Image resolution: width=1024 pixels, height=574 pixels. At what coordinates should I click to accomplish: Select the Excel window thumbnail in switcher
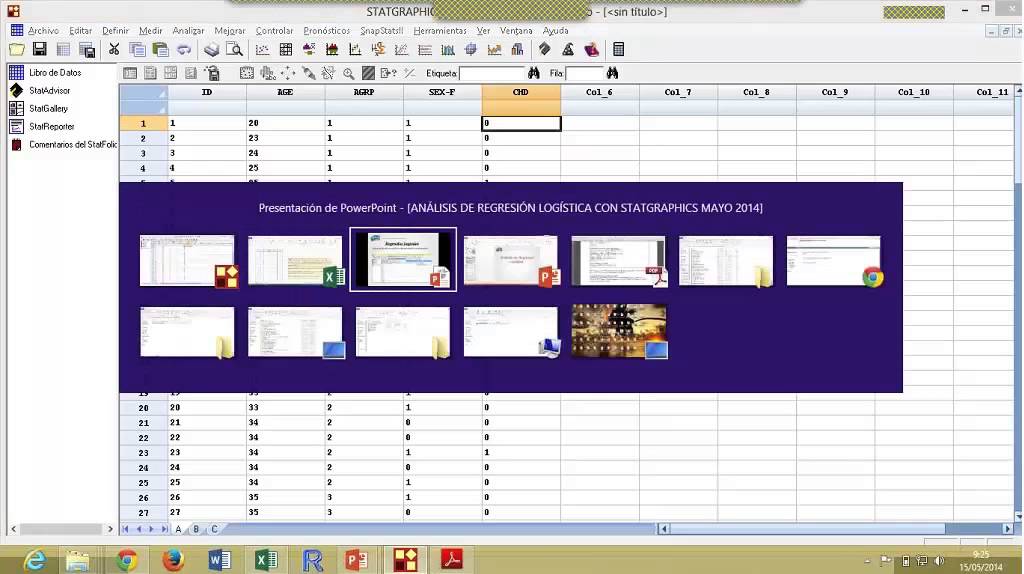[295, 261]
